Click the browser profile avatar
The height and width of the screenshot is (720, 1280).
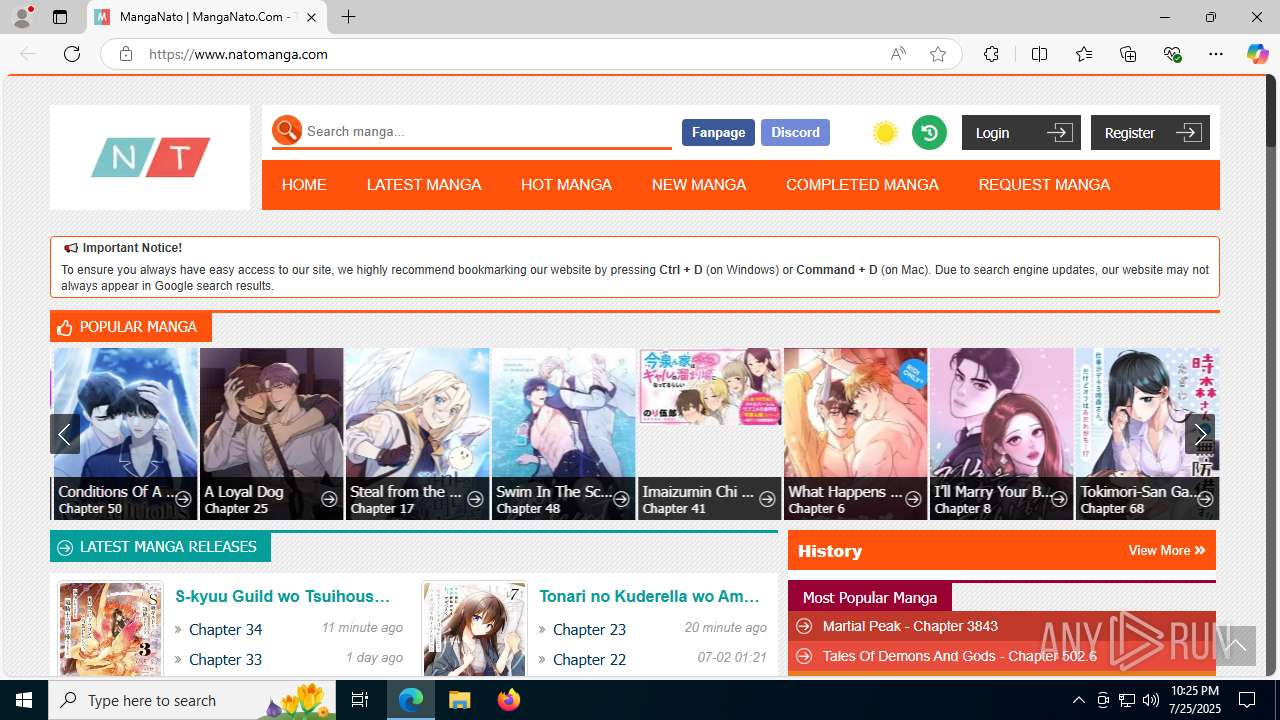pos(21,17)
